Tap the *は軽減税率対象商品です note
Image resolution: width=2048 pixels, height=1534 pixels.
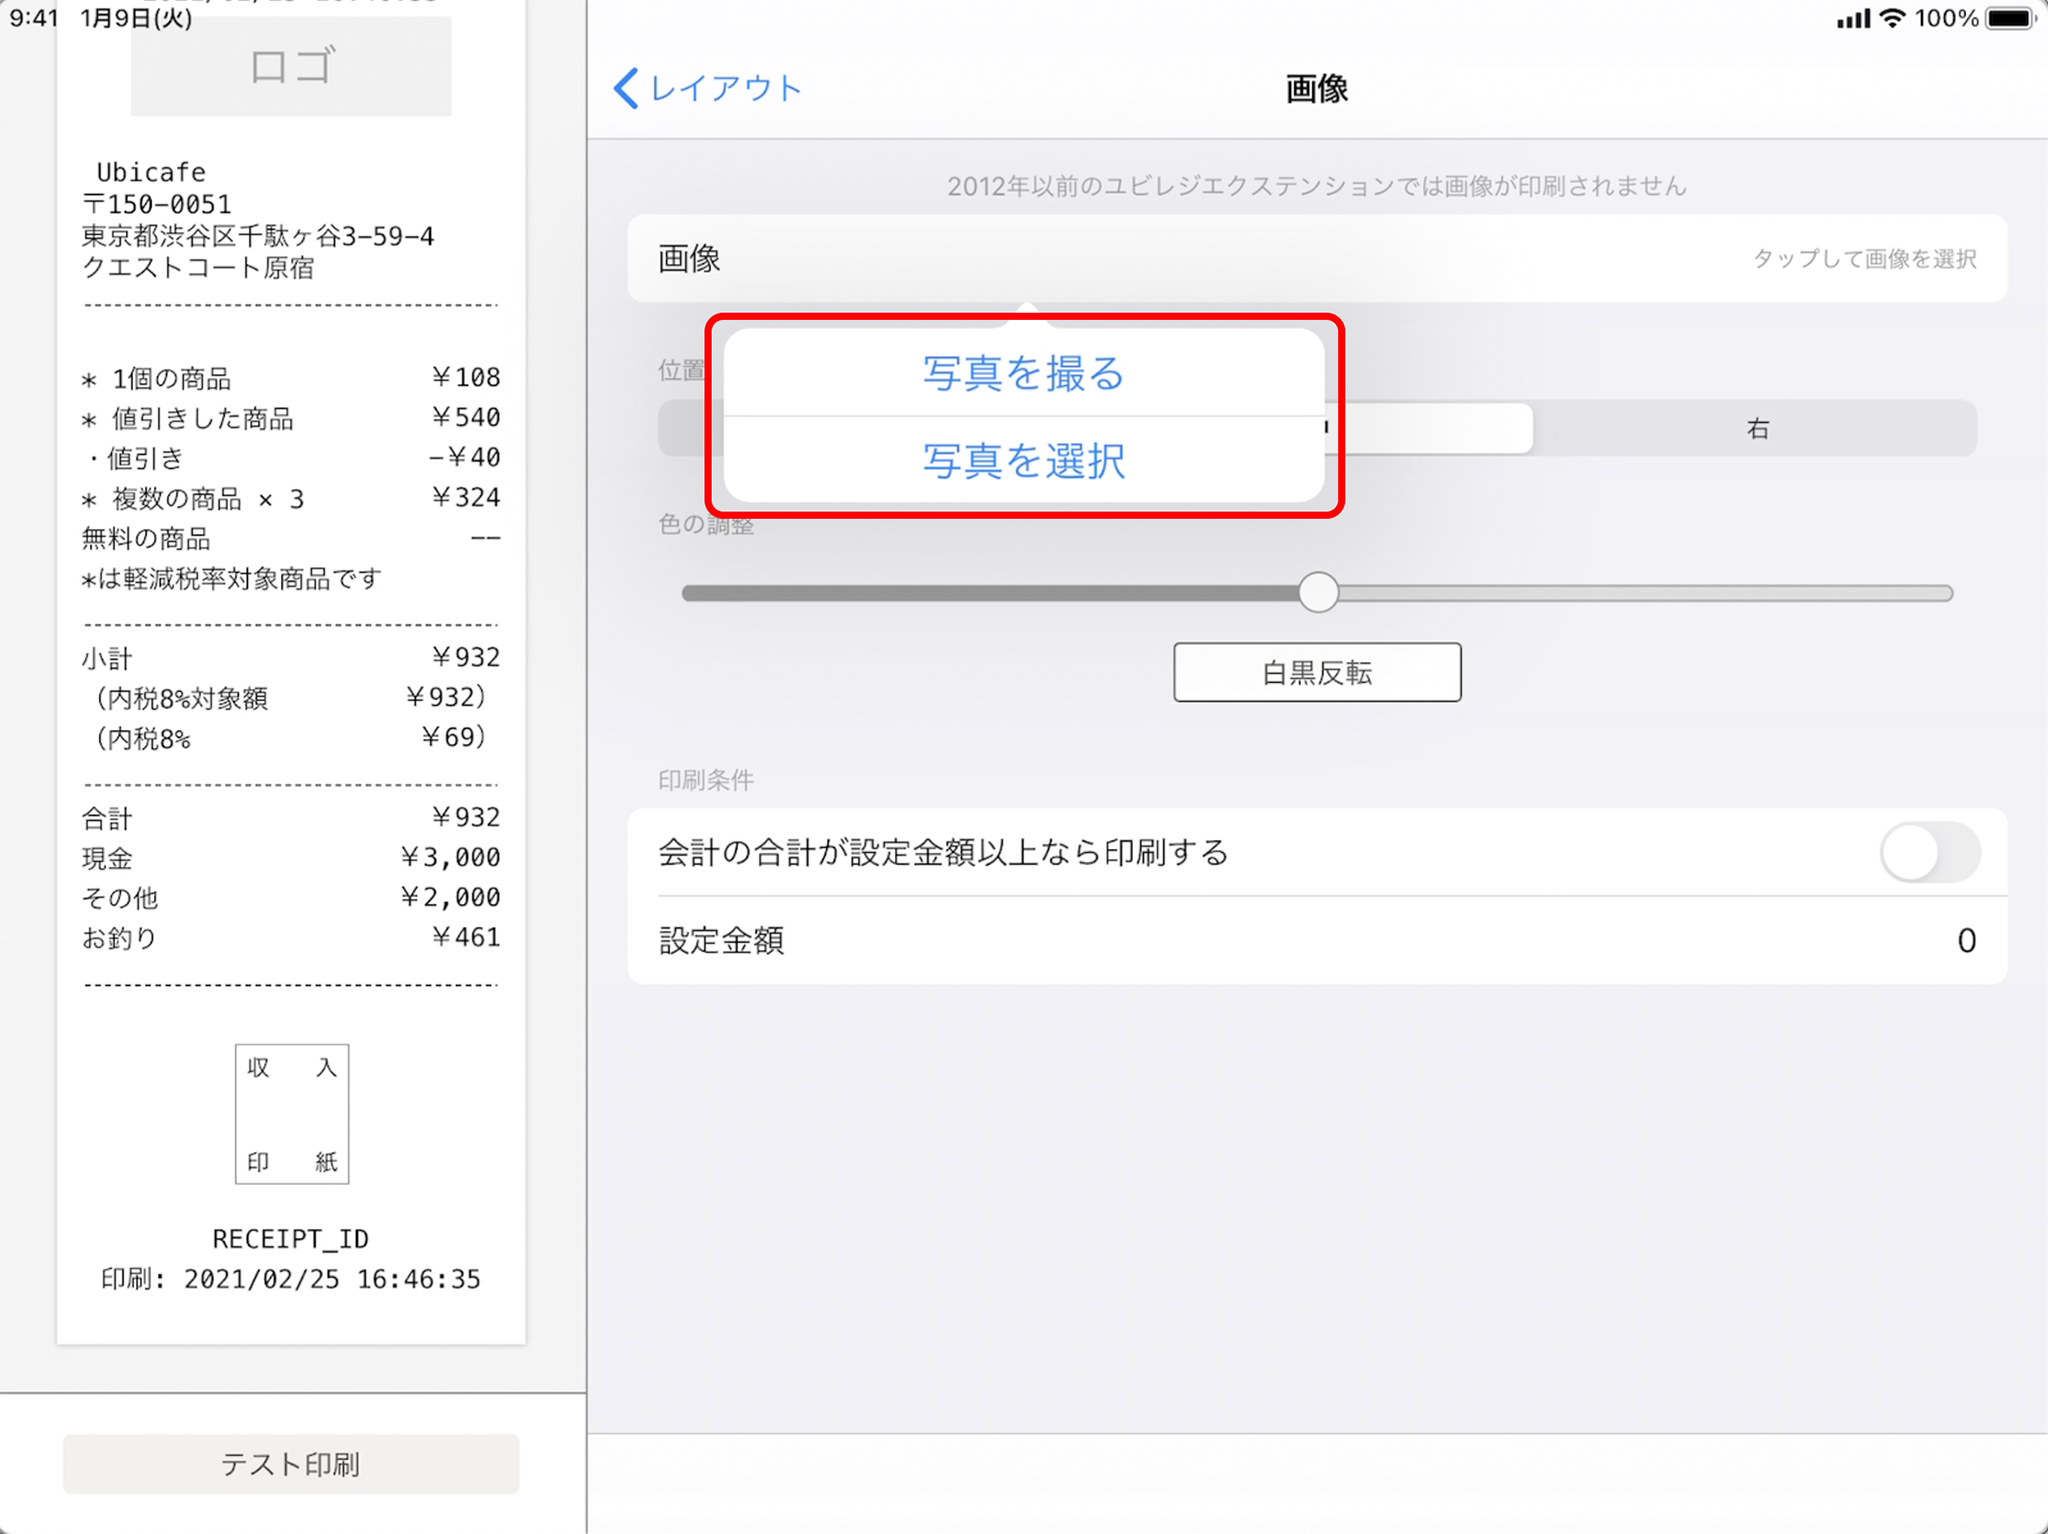(232, 579)
